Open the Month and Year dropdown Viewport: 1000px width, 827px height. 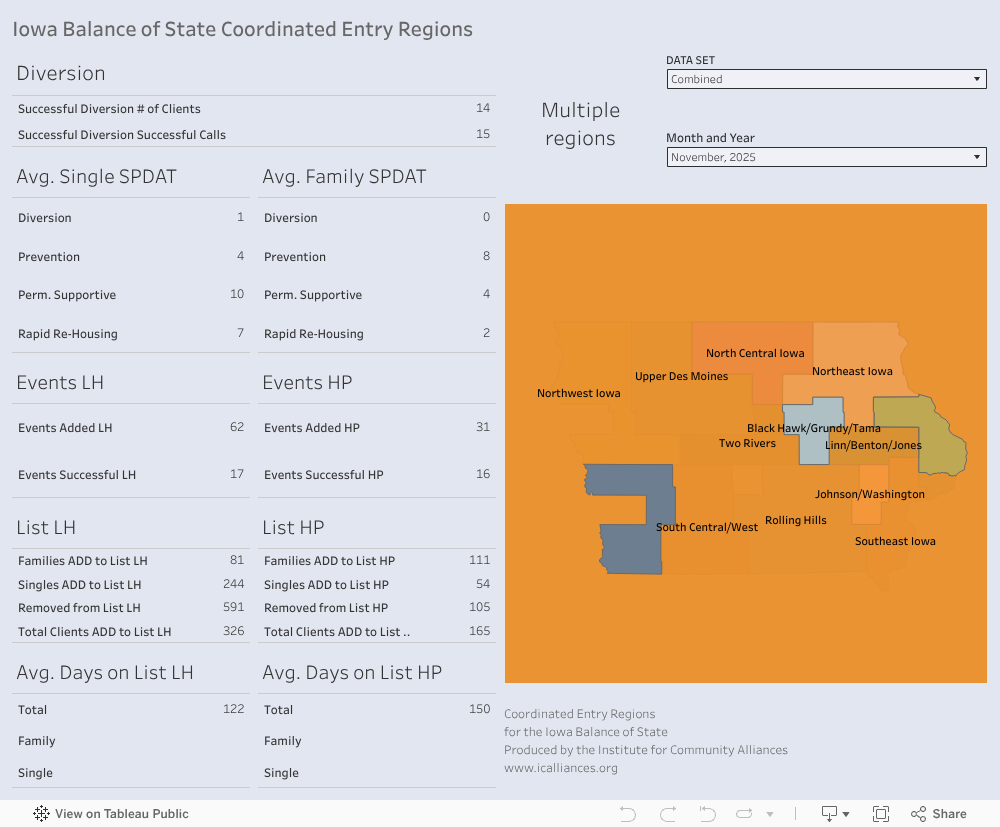coord(826,157)
